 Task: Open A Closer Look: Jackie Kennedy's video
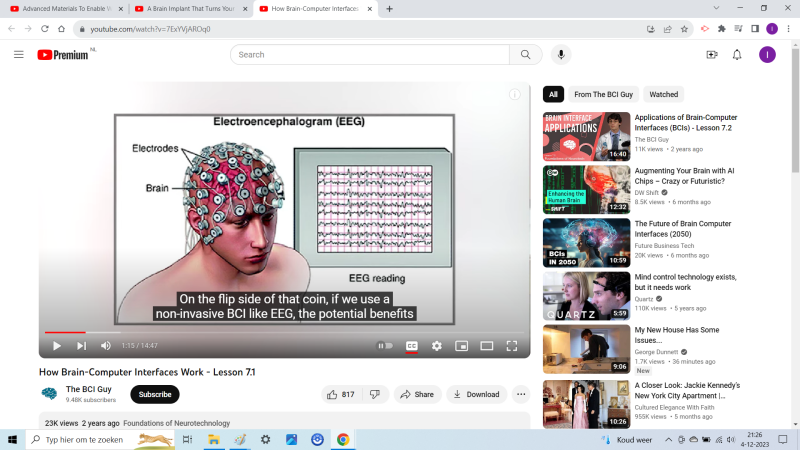coord(687,390)
